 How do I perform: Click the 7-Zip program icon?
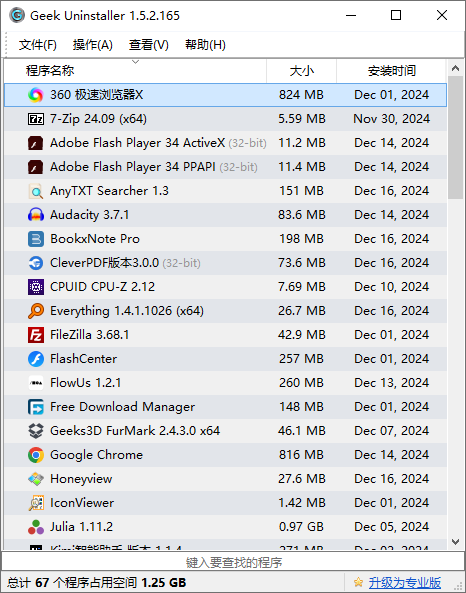36,119
